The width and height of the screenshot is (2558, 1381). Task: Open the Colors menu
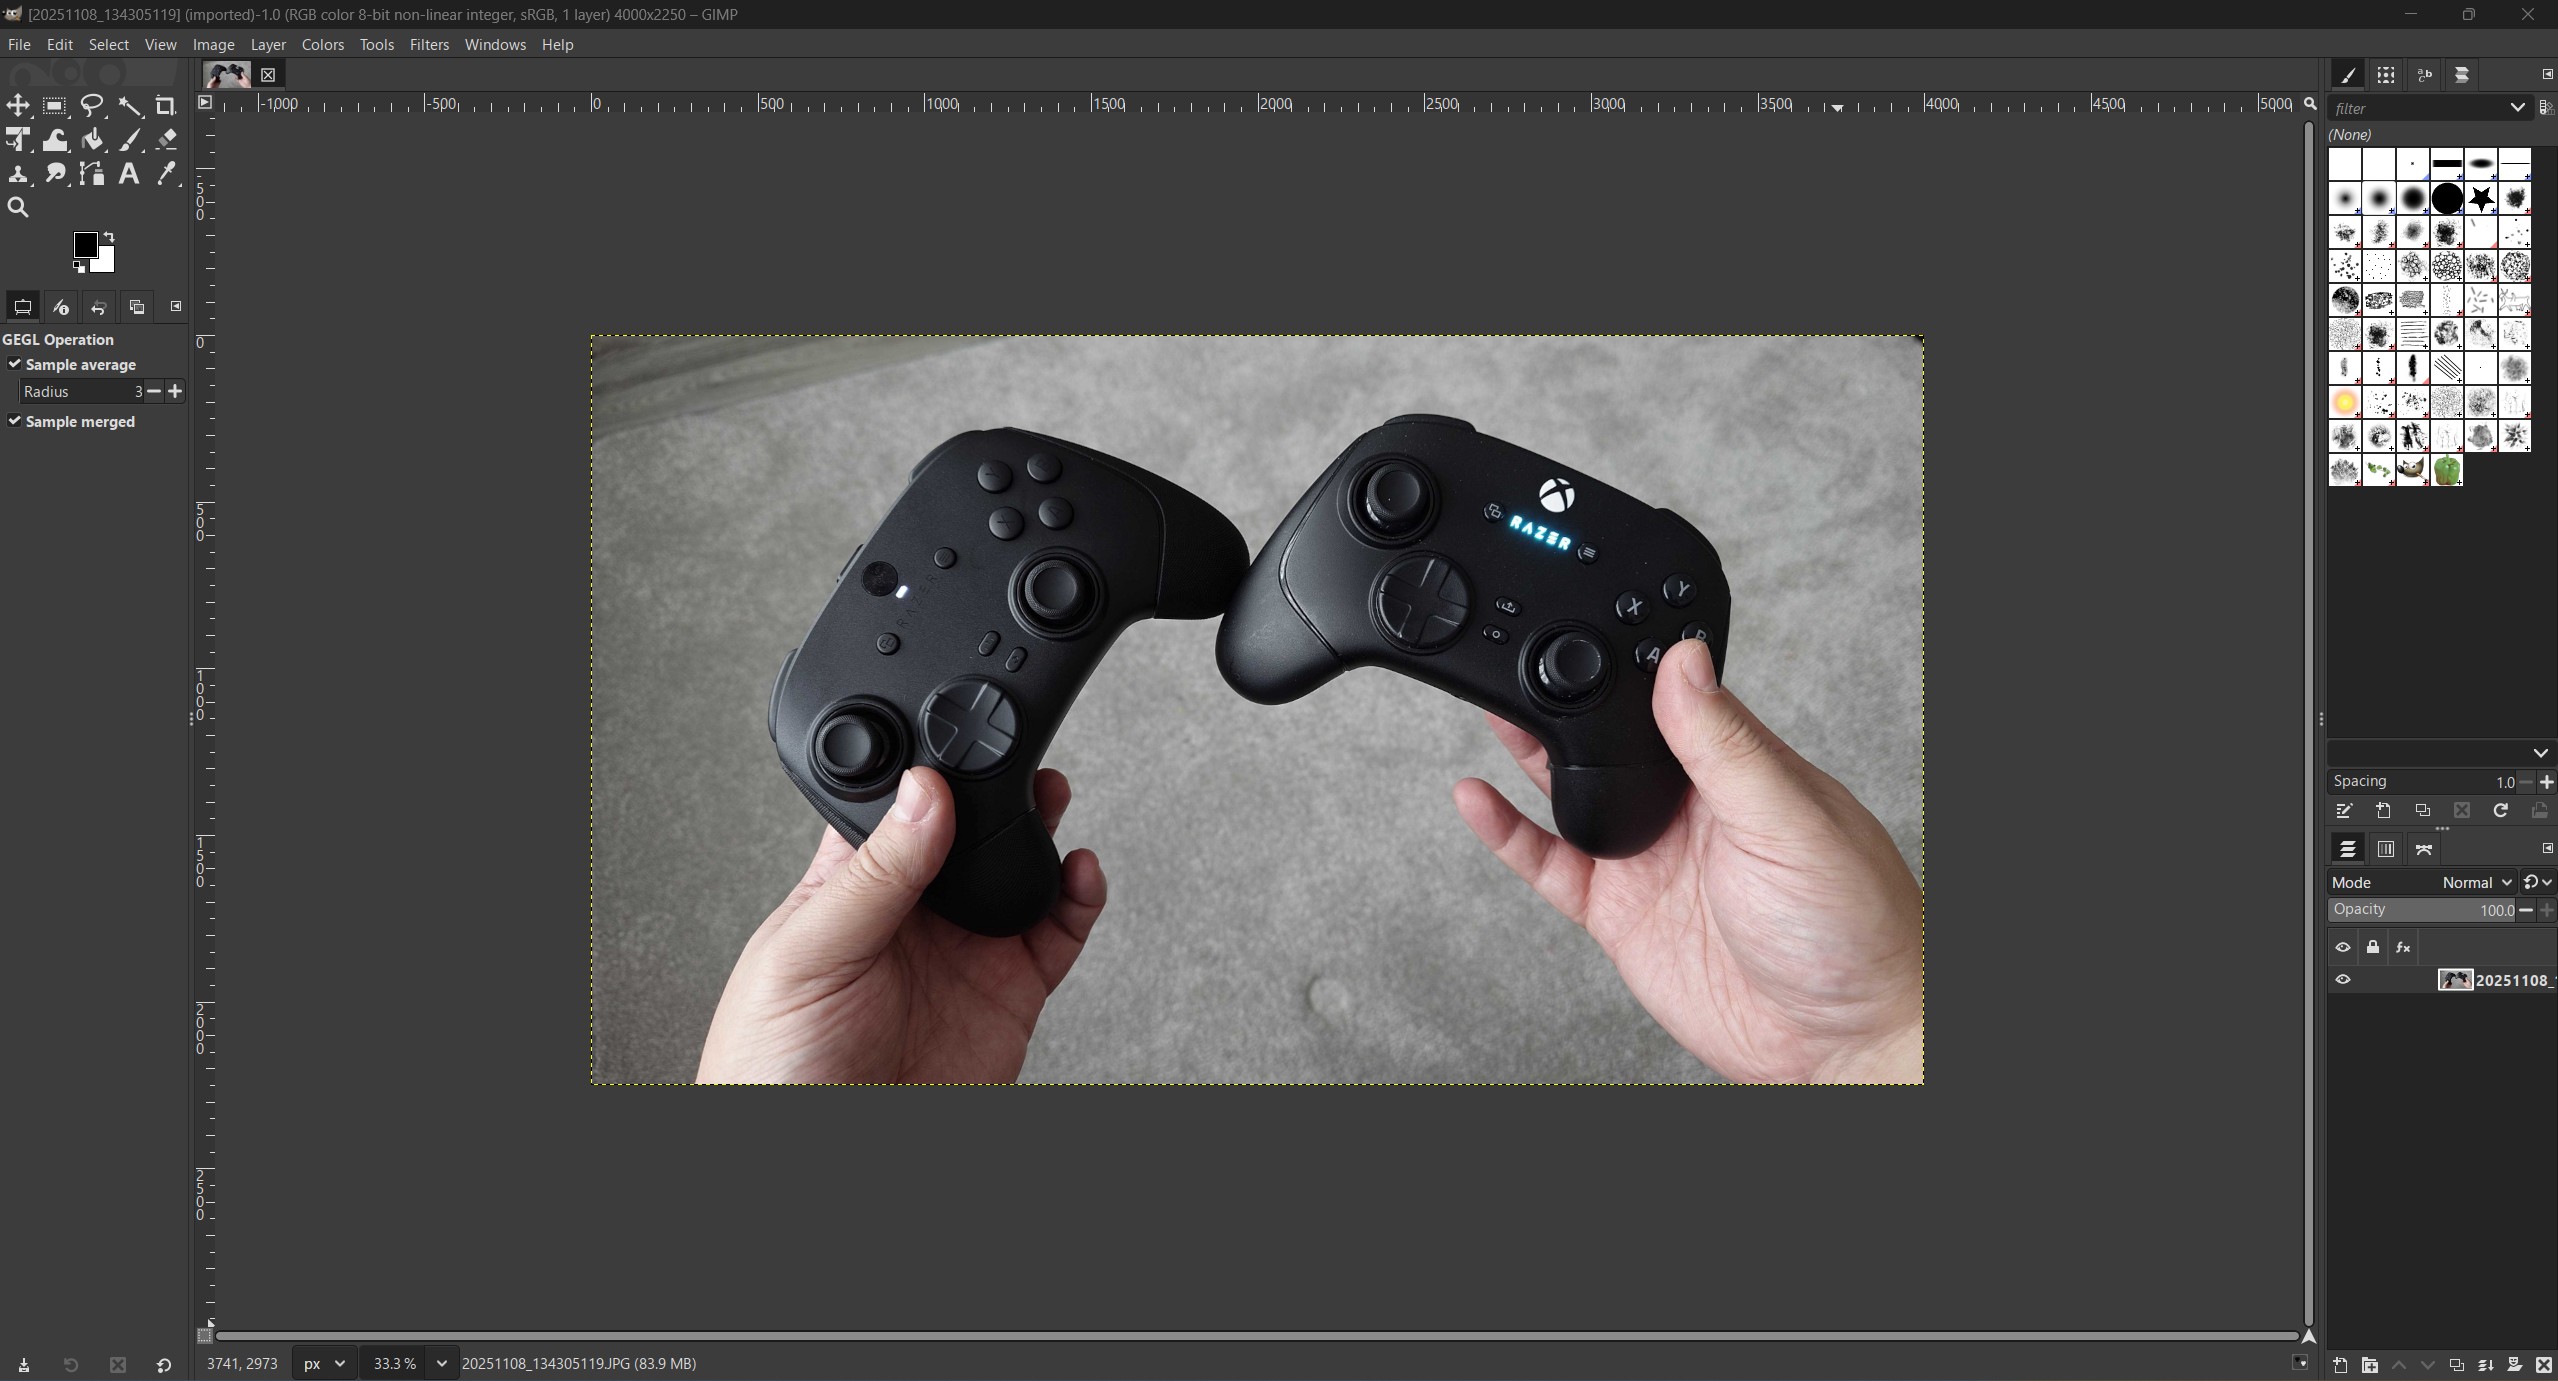tap(322, 45)
